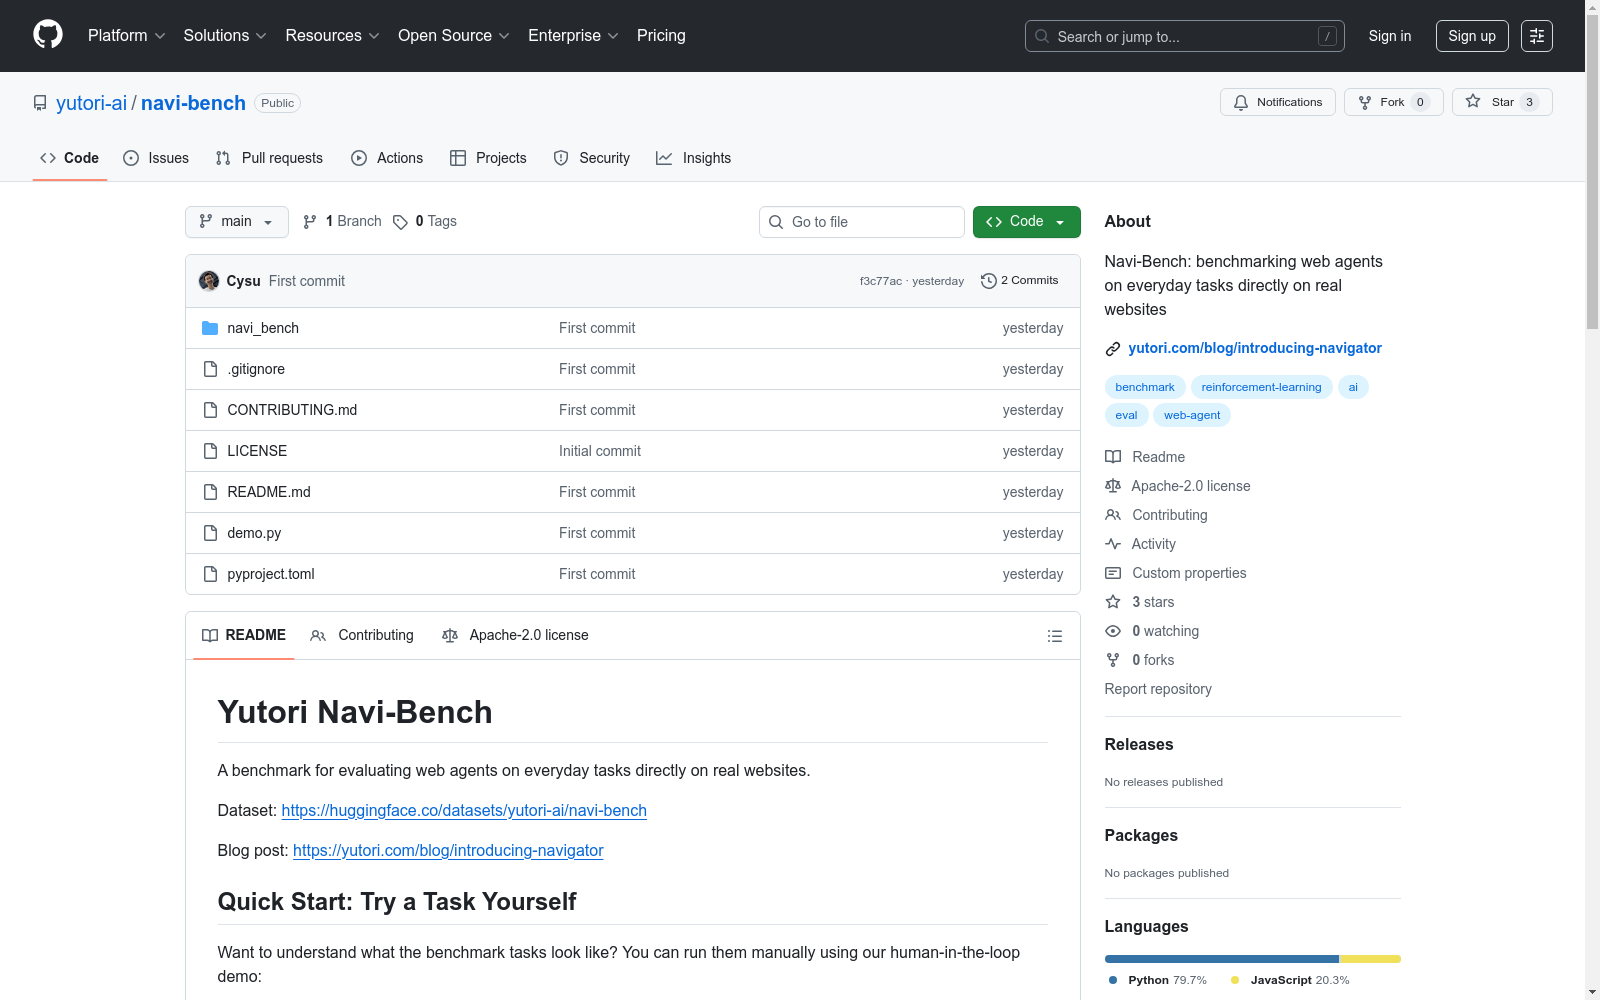Click the LICENSE file icon
The width and height of the screenshot is (1600, 1000).
point(210,451)
